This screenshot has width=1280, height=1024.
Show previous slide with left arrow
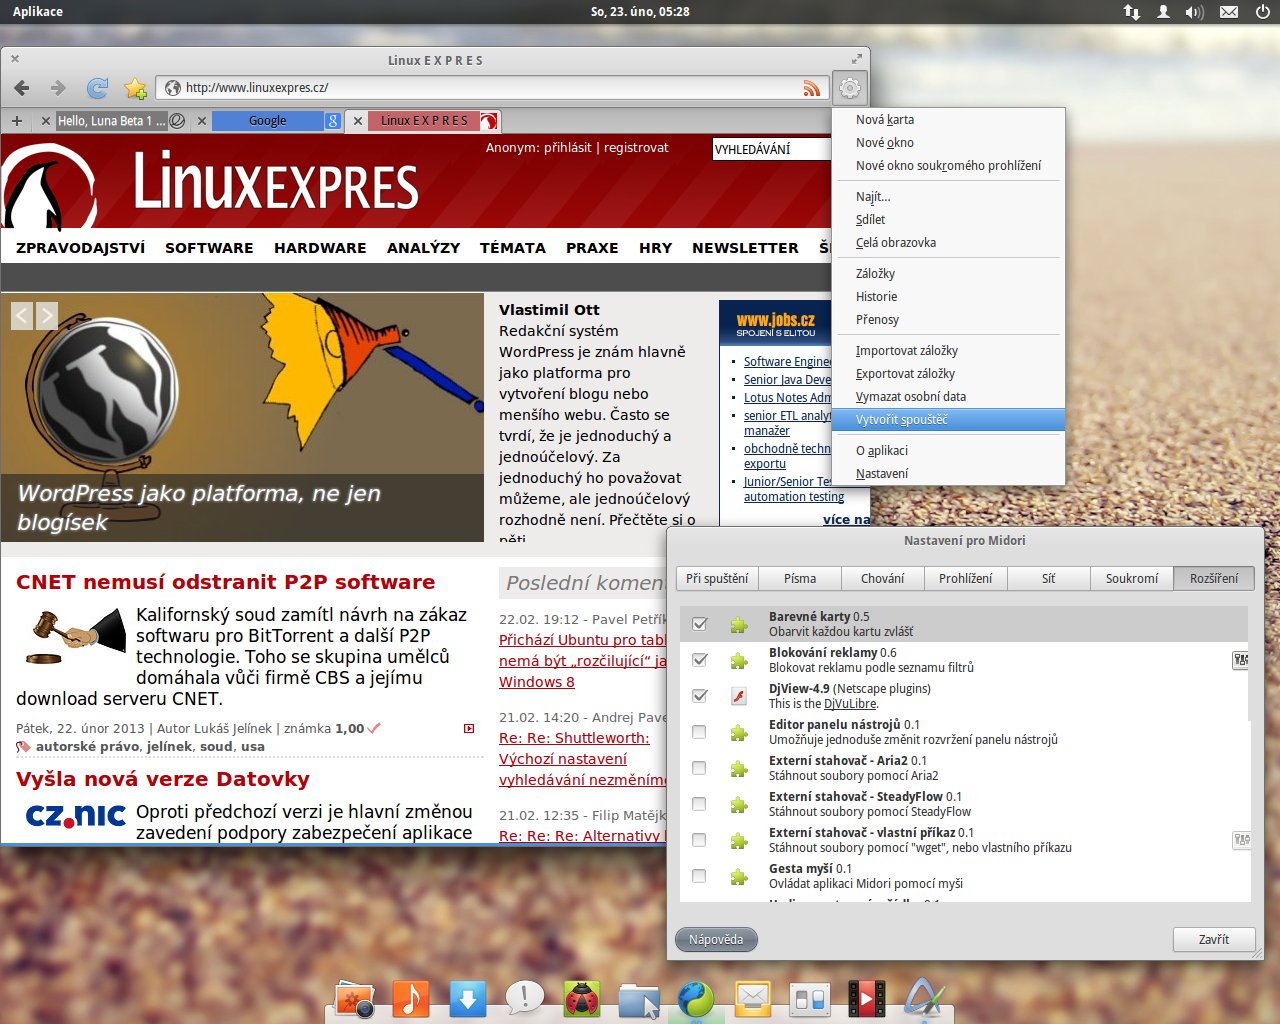pyautogui.click(x=22, y=316)
